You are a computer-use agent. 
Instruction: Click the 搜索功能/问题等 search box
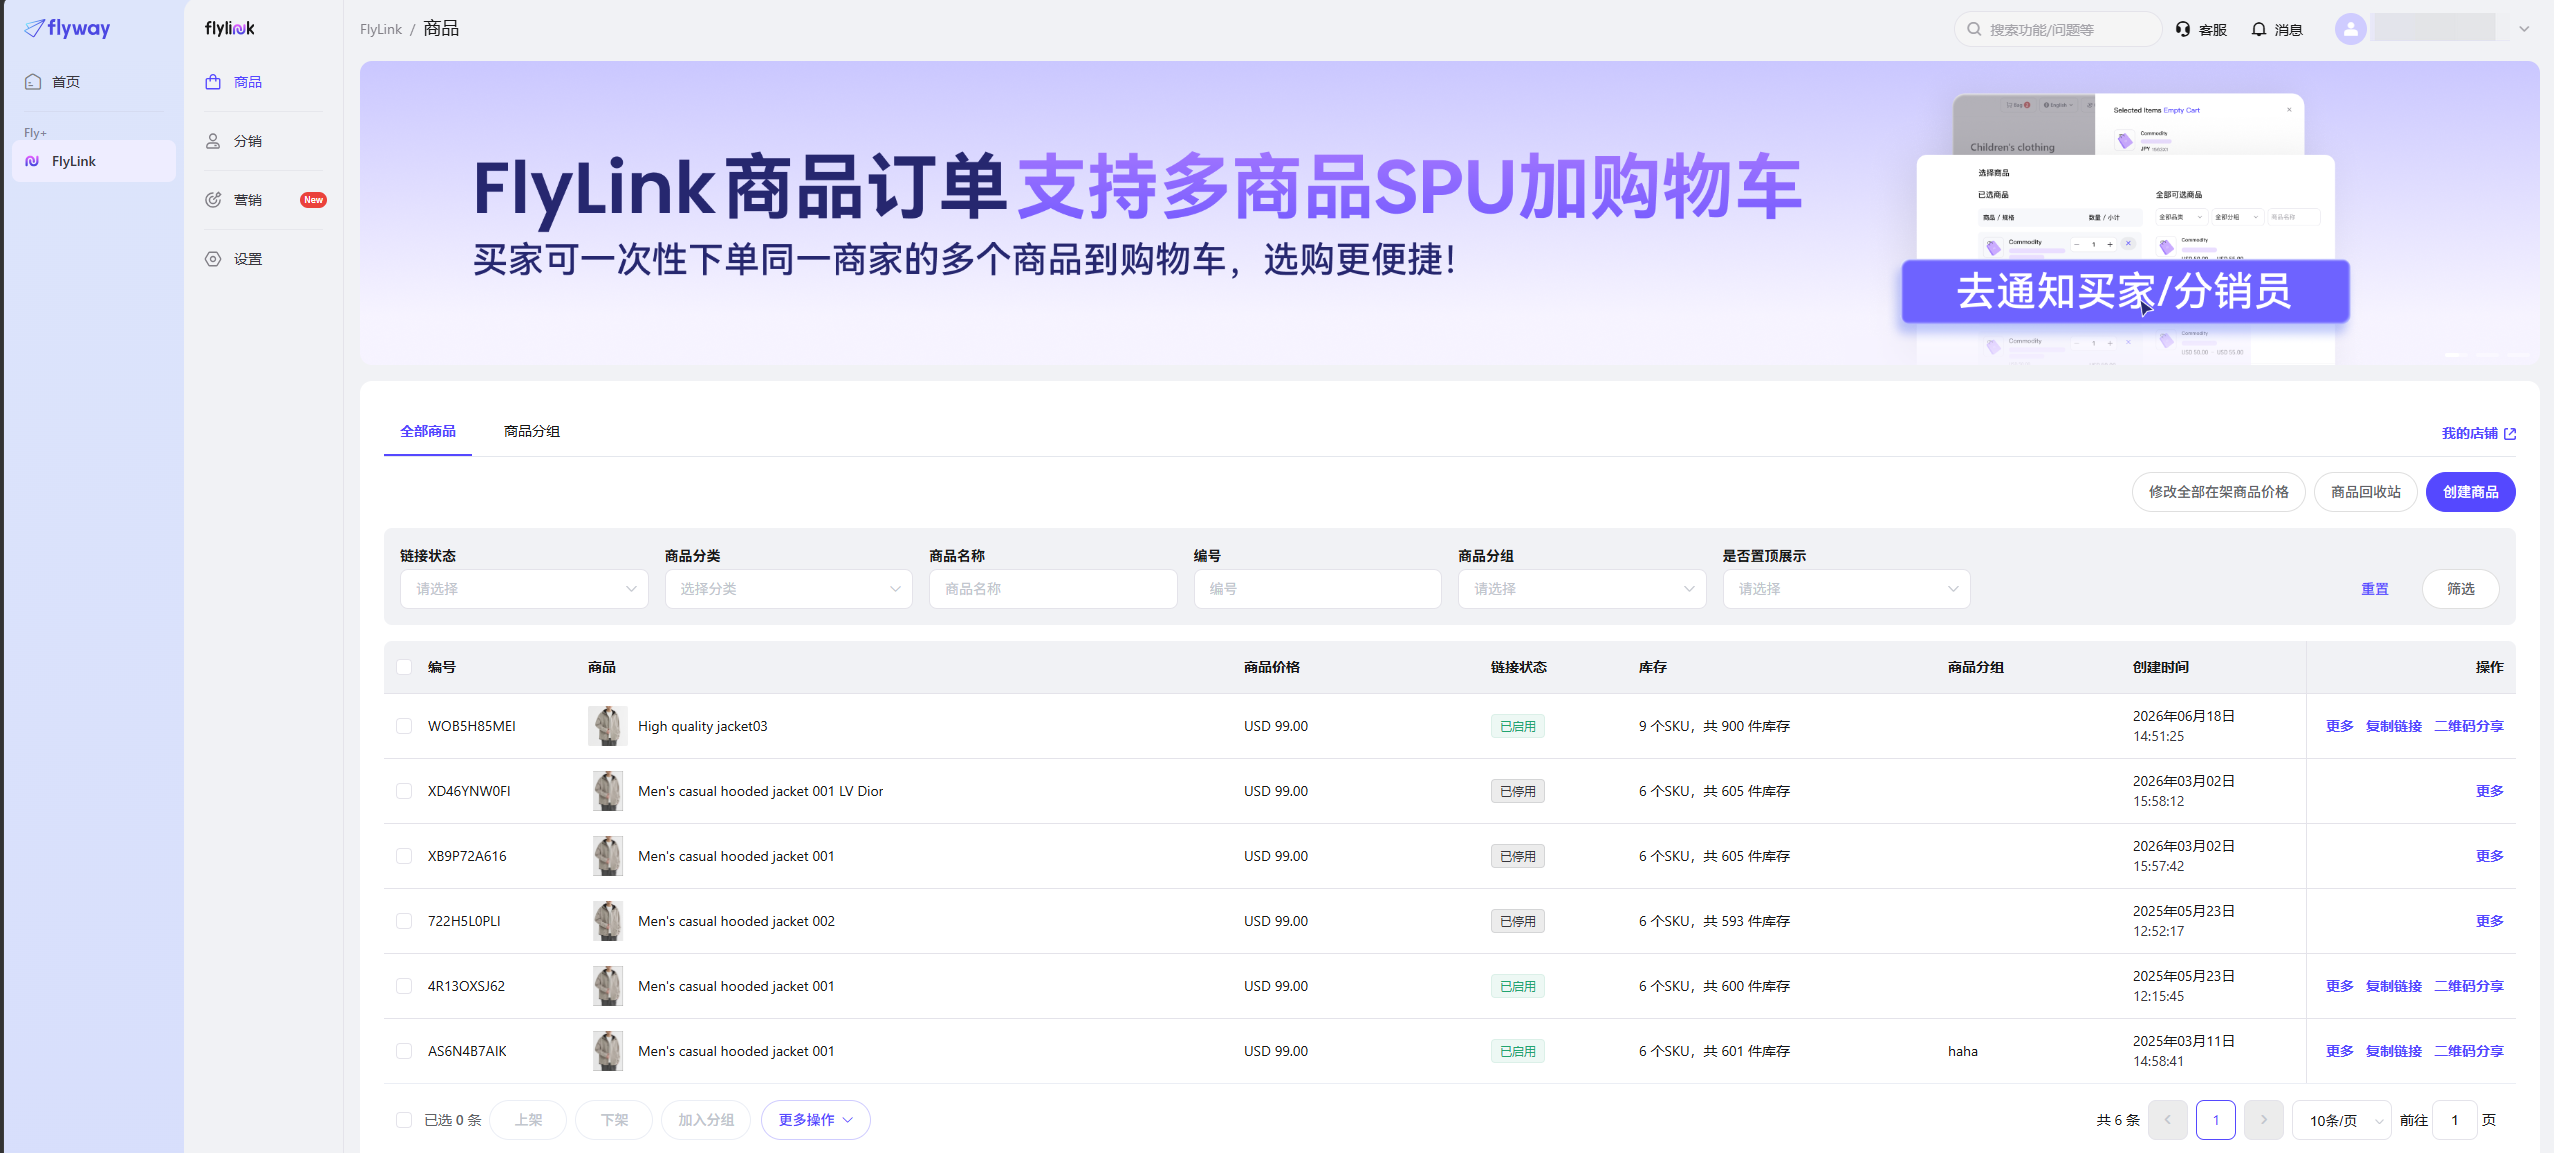pos(2058,29)
